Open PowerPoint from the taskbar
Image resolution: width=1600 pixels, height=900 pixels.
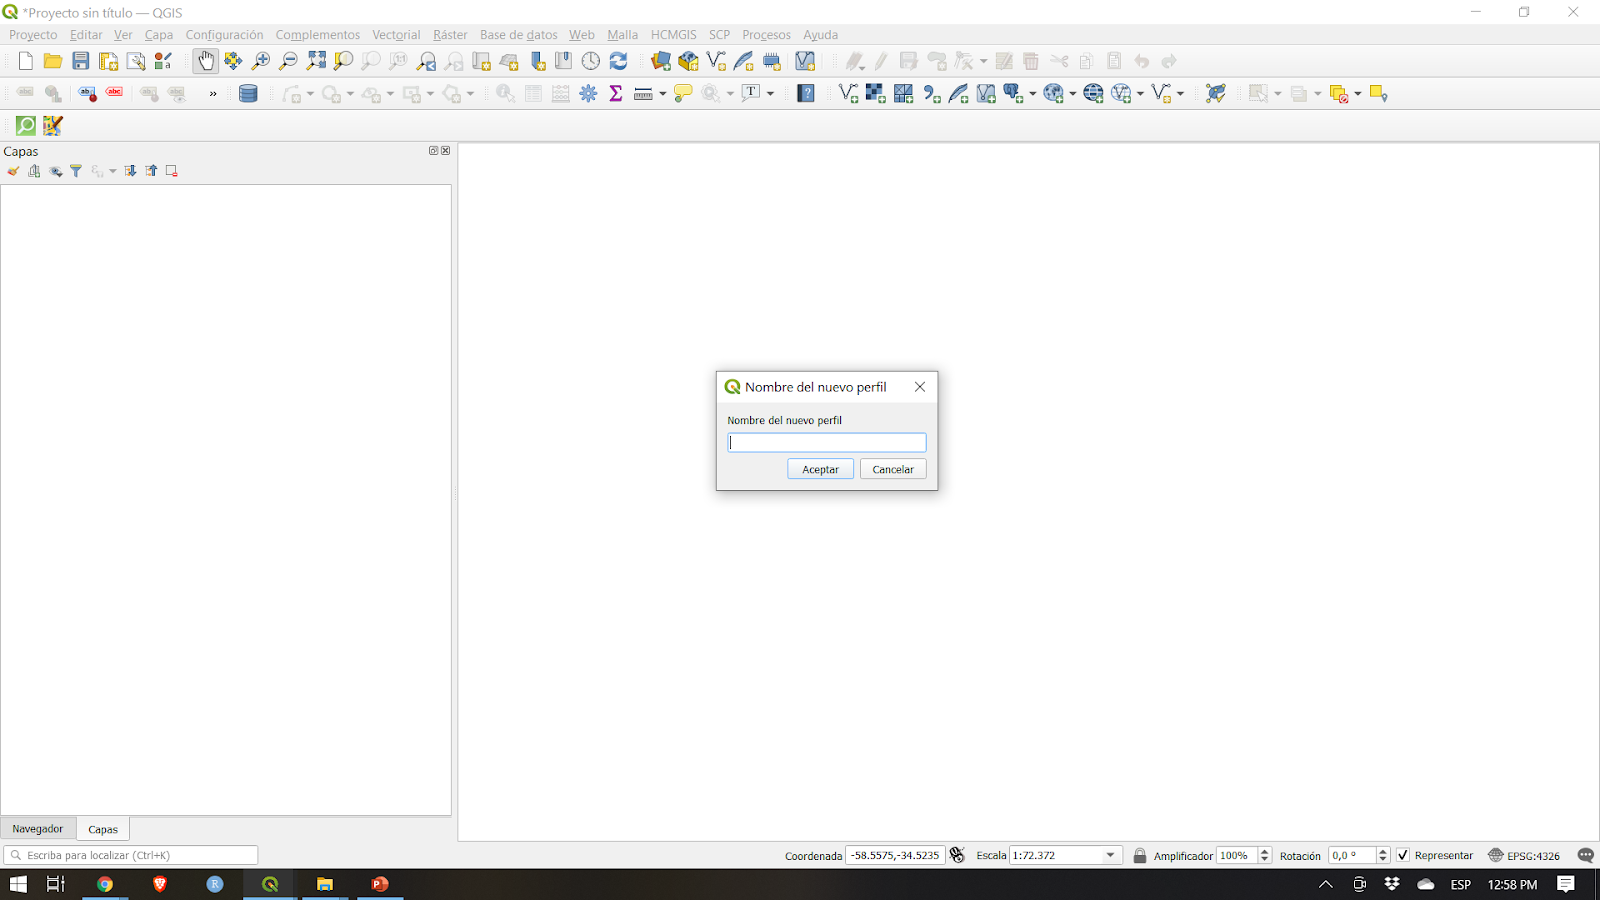(380, 884)
